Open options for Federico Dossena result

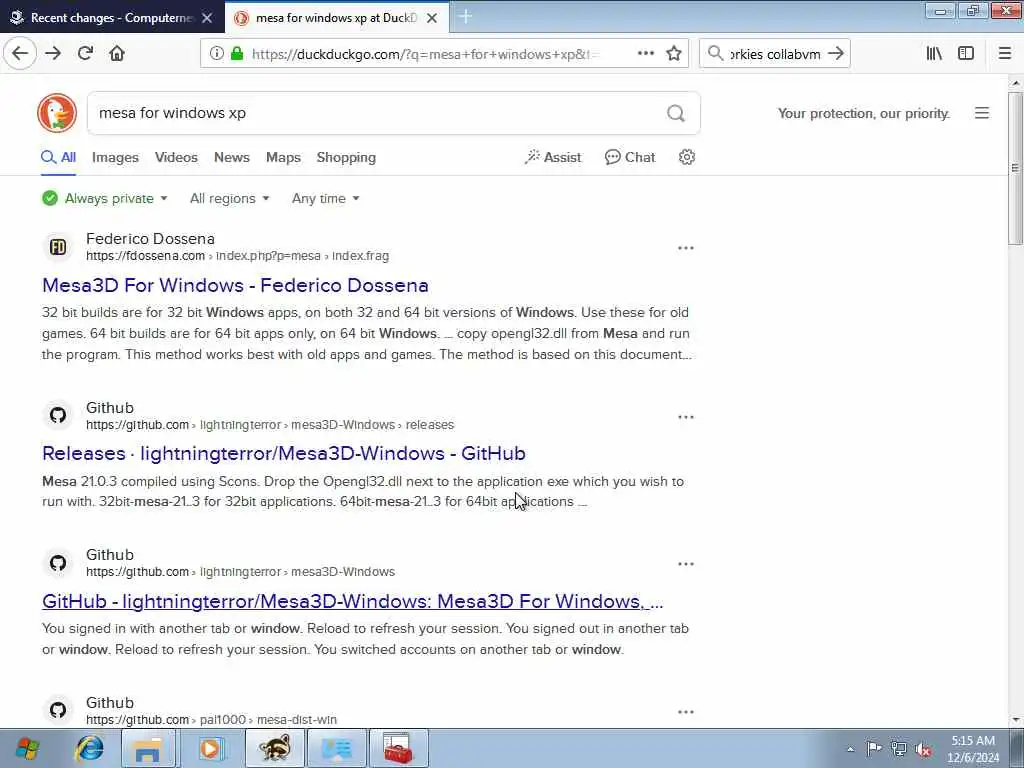coord(686,248)
